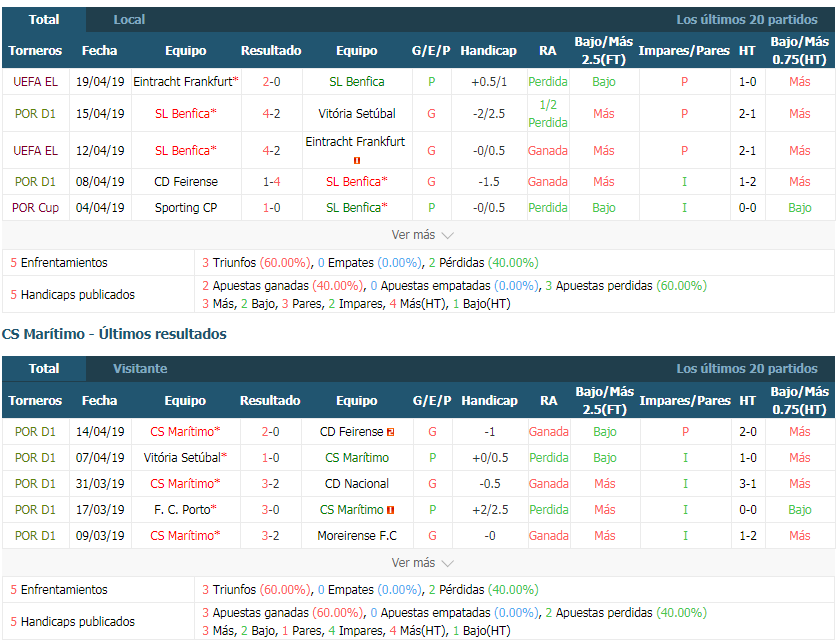This screenshot has width=838, height=642.
Task: Open 'Los últimos 20 partidos' beside the Local tab
Action: coord(747,20)
